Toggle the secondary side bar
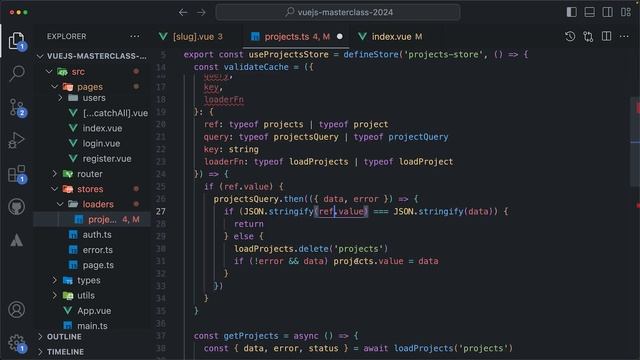Image resolution: width=640 pixels, height=360 pixels. tap(607, 12)
